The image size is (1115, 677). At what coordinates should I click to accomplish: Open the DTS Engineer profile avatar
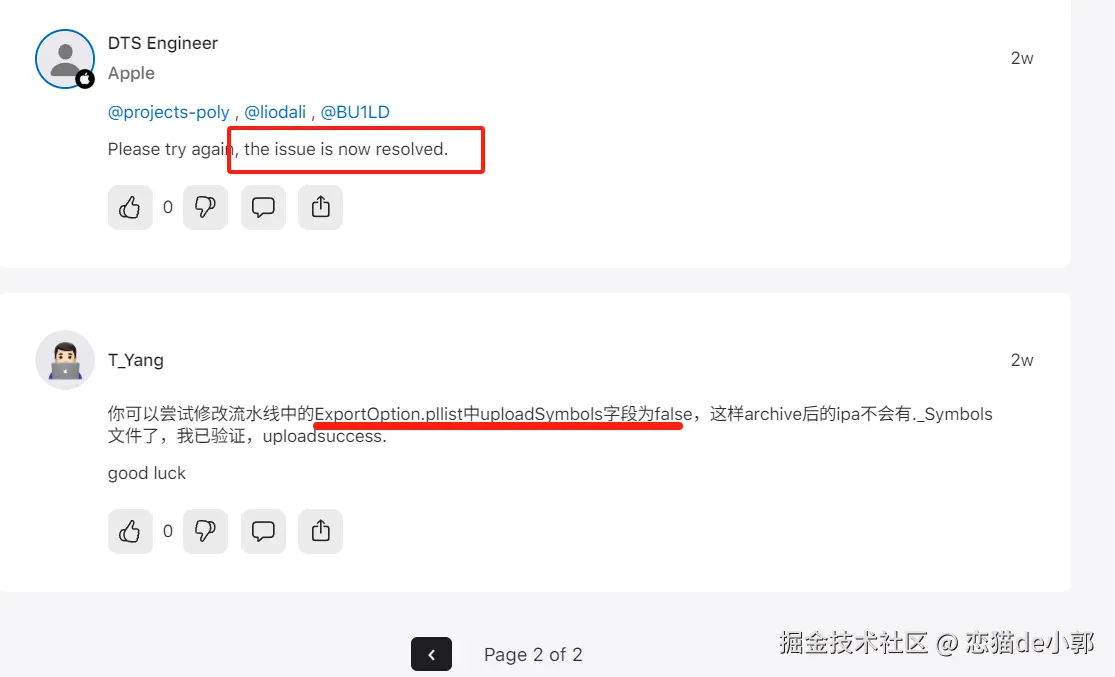65,59
